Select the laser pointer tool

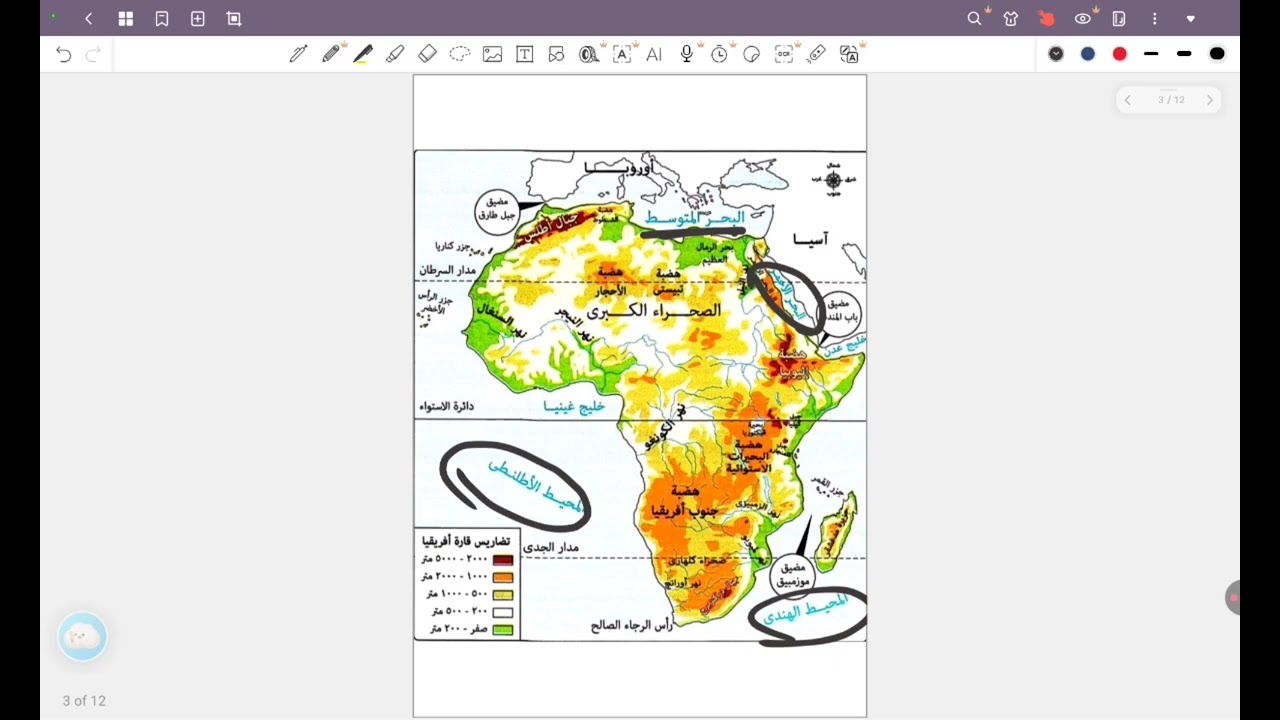click(816, 55)
